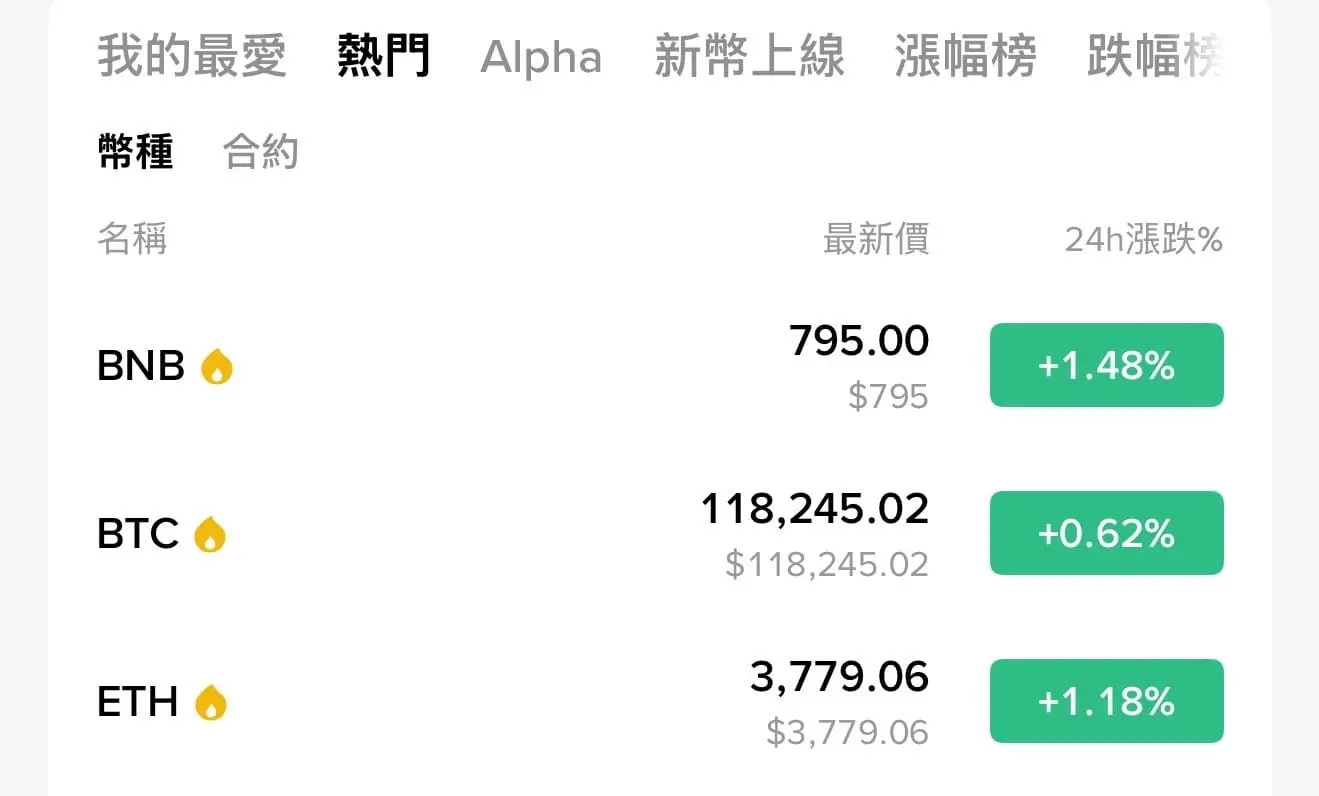Open the BTC price 118,245.02
1319x796 pixels.
[815, 510]
